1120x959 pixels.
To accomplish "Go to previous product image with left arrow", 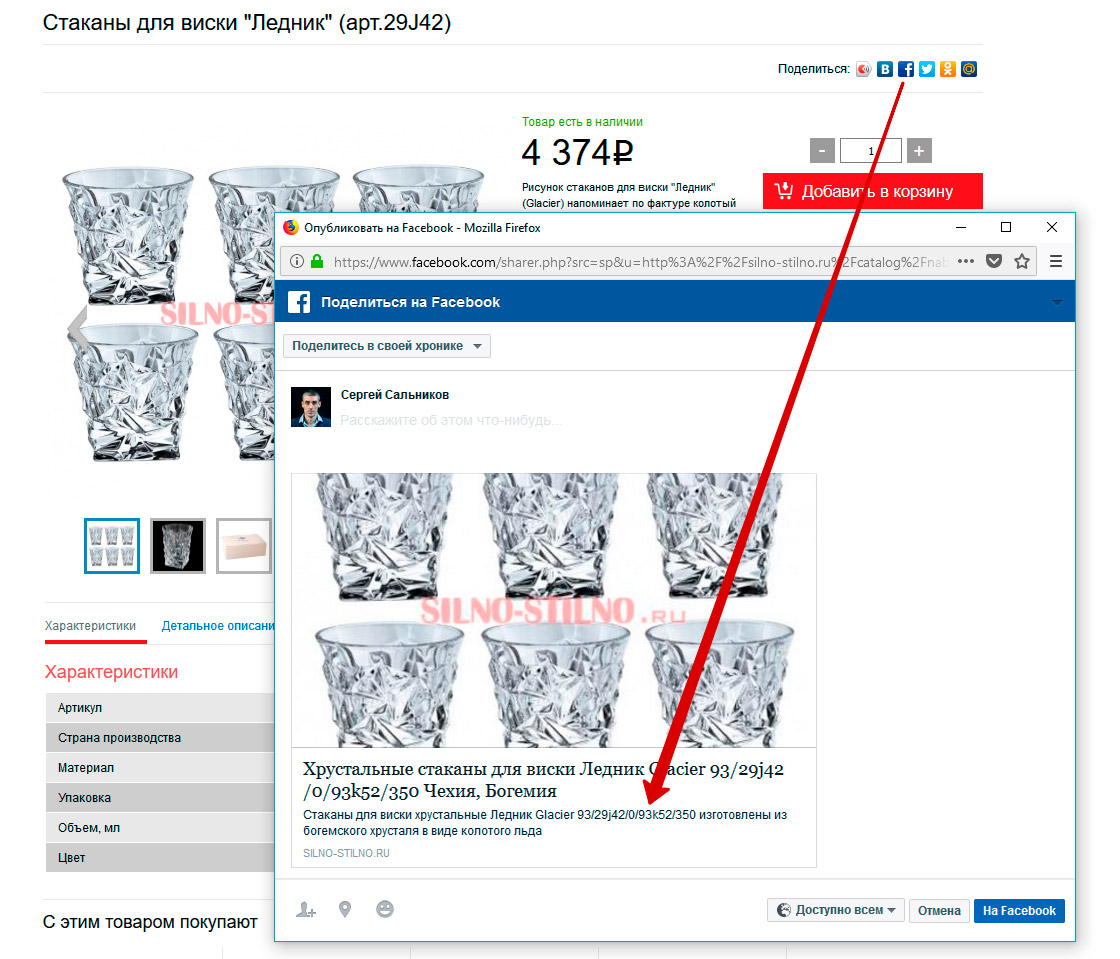I will [78, 328].
